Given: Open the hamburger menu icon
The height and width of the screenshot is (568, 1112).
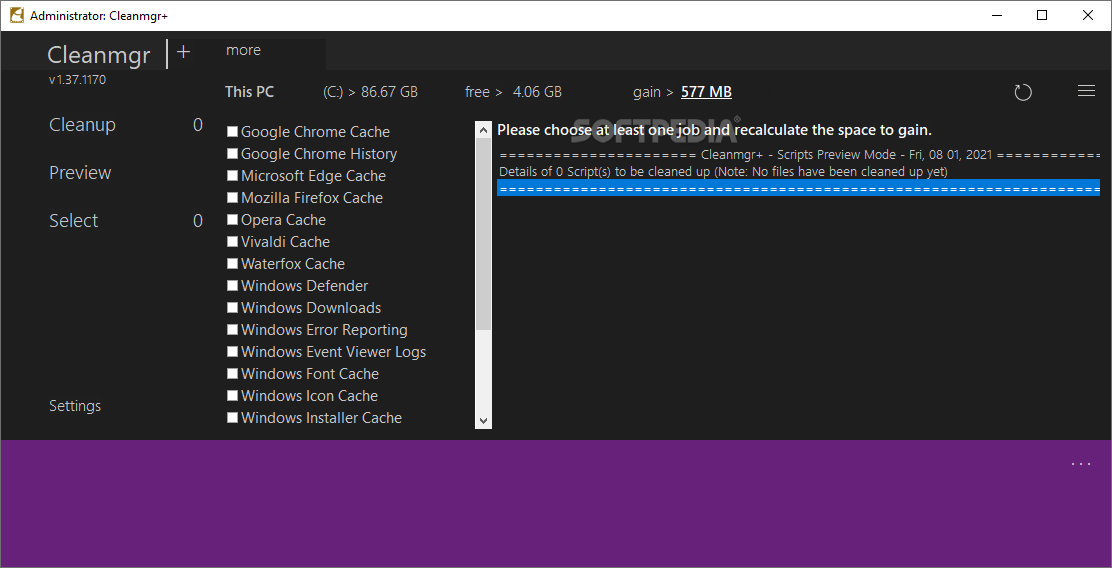Looking at the screenshot, I should click(1086, 91).
